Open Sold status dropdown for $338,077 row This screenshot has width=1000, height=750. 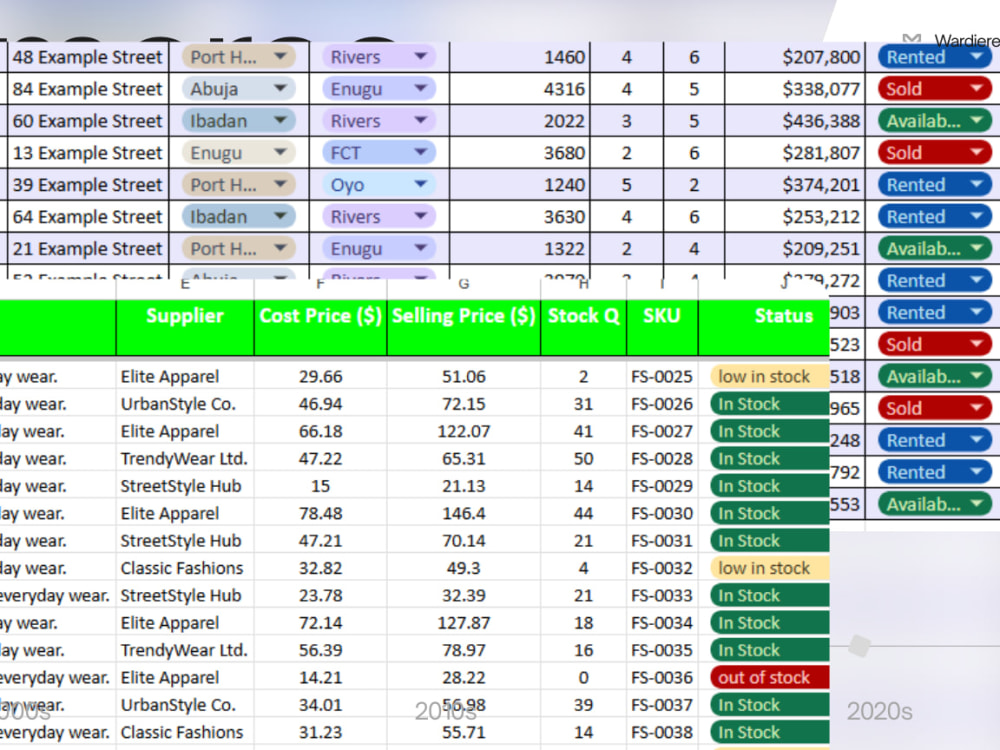pos(935,89)
